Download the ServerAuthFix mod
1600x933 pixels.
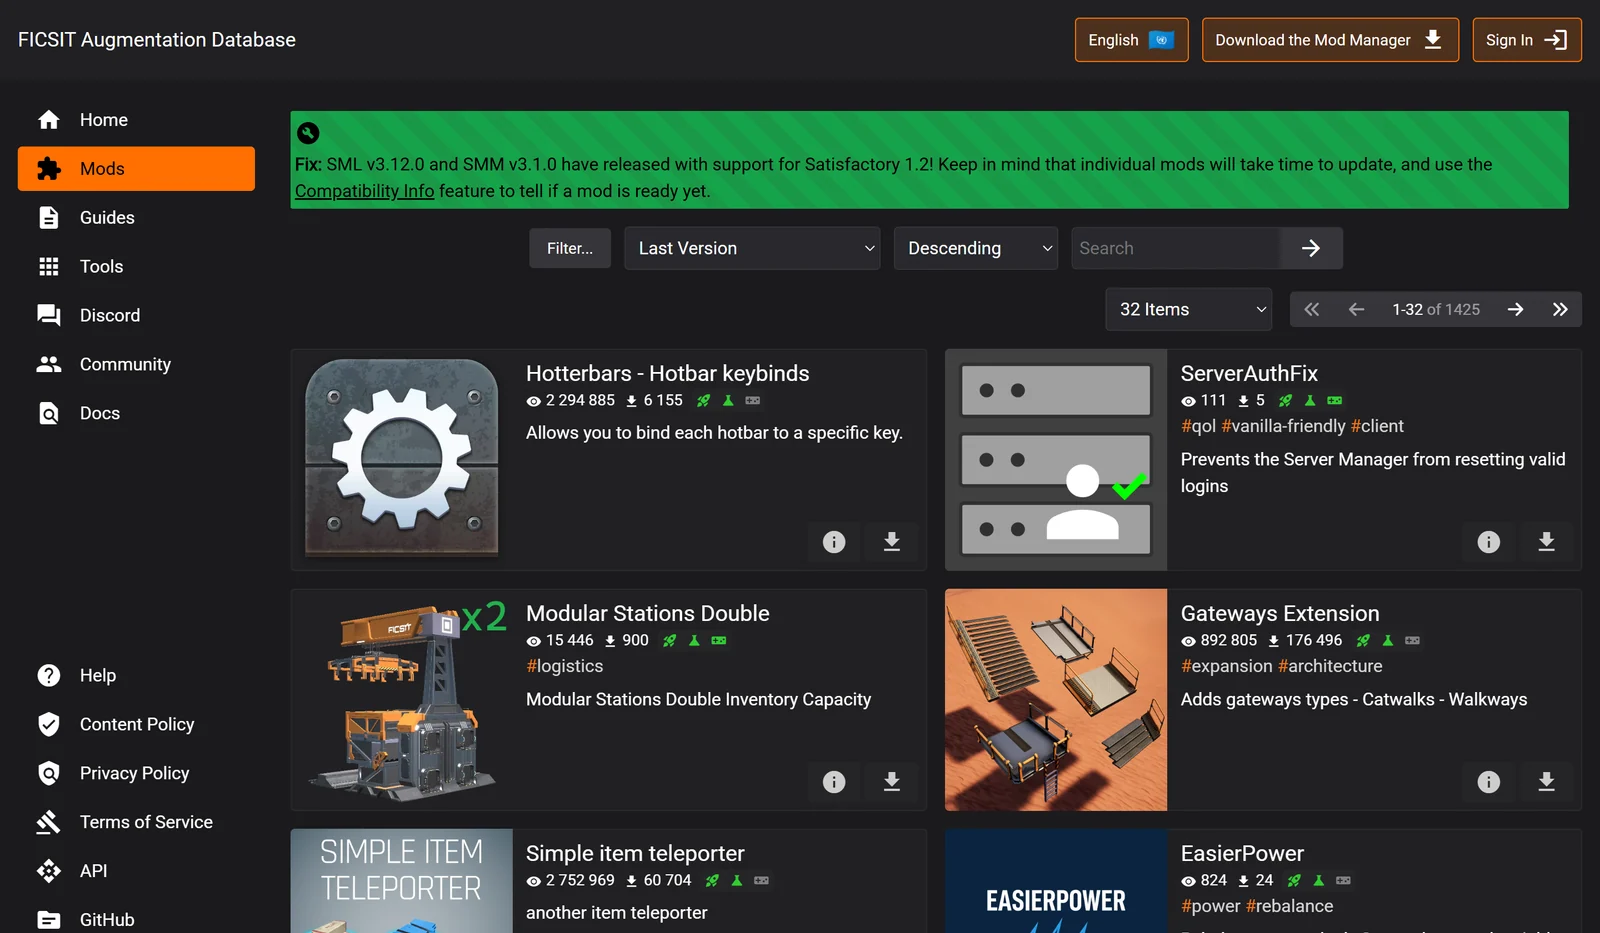pyautogui.click(x=1547, y=542)
